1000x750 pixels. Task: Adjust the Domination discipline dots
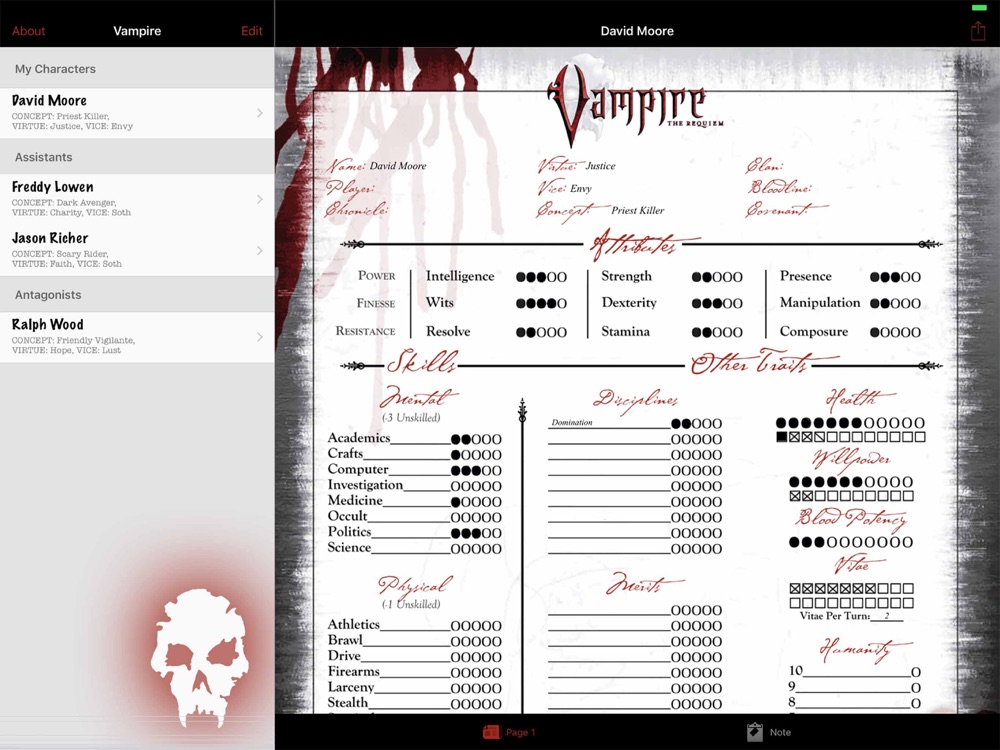point(696,423)
